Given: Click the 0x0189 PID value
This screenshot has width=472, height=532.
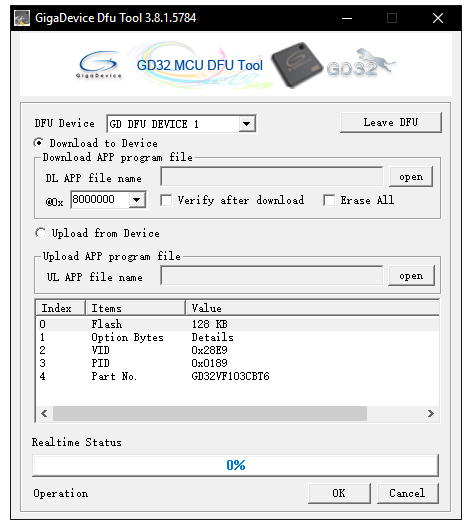Looking at the screenshot, I should tap(209, 363).
